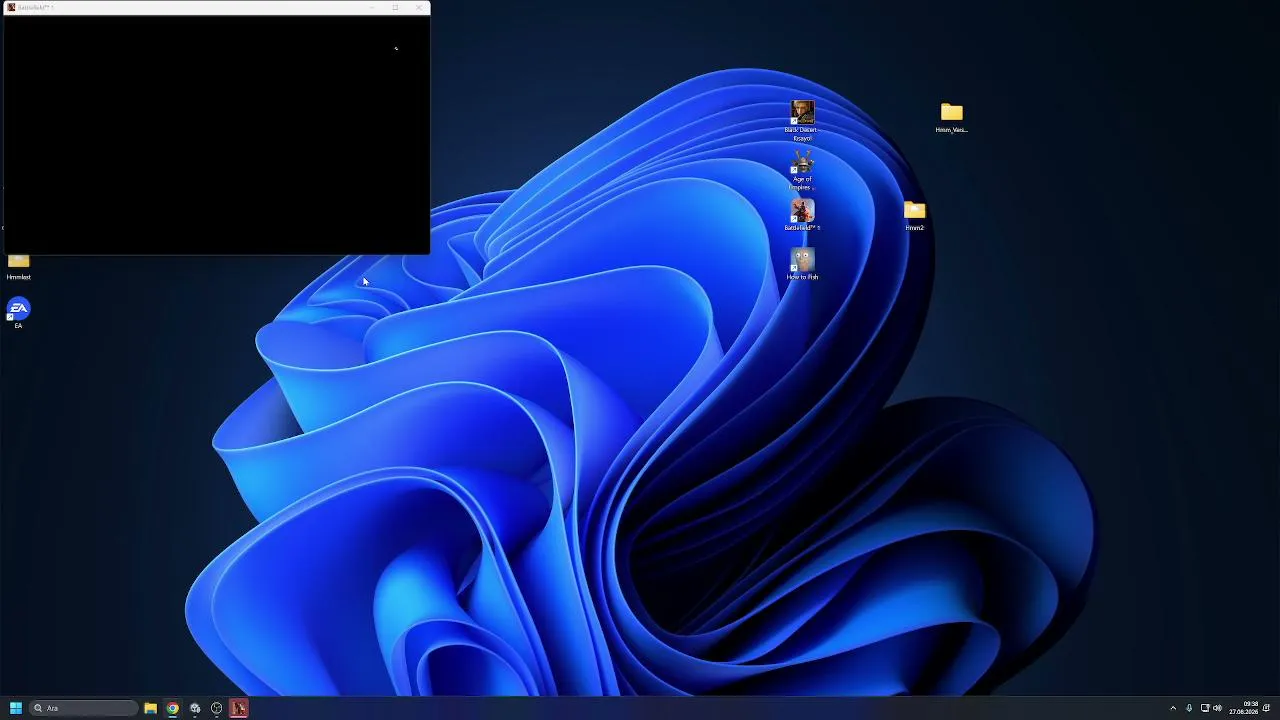Image resolution: width=1280 pixels, height=720 pixels.
Task: Select the Hmm2 folder on the desktop
Action: click(914, 215)
